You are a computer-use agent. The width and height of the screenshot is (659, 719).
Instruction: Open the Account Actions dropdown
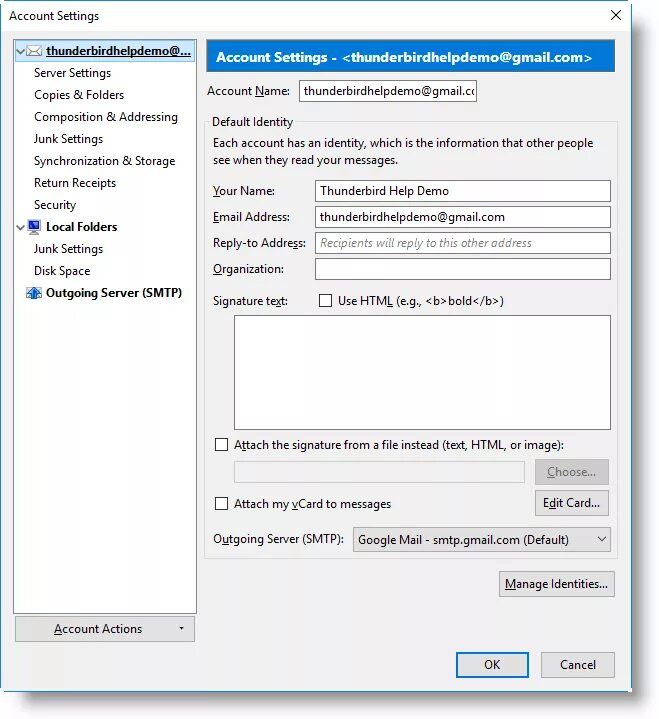point(105,629)
